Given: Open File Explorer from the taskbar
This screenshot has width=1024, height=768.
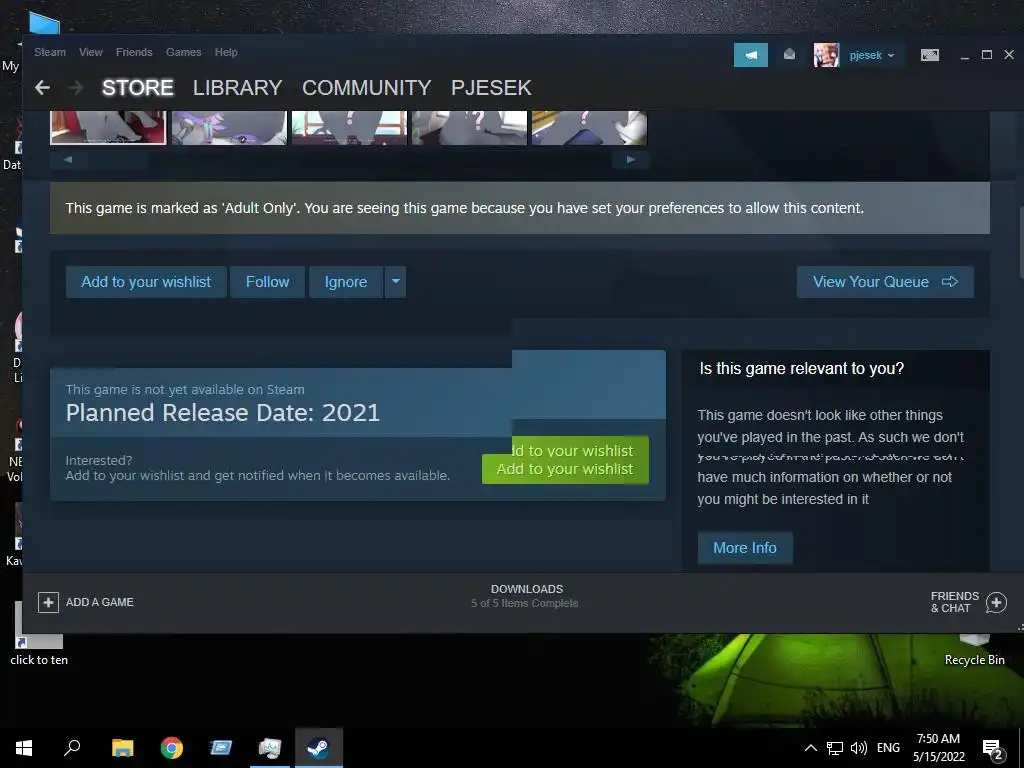Looking at the screenshot, I should (x=122, y=748).
